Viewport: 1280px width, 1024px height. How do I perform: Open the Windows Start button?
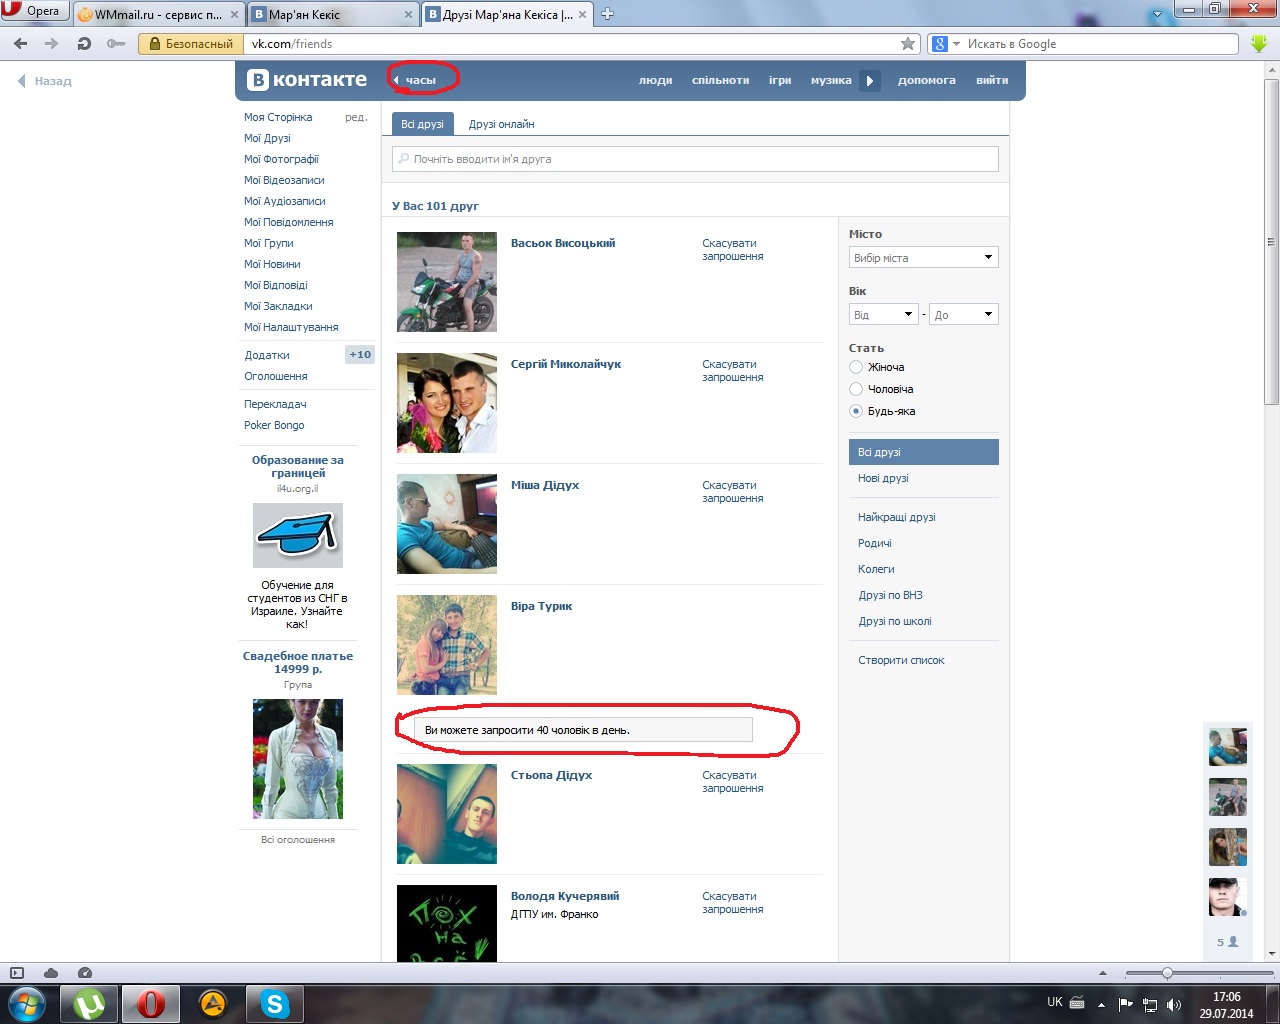[26, 1003]
